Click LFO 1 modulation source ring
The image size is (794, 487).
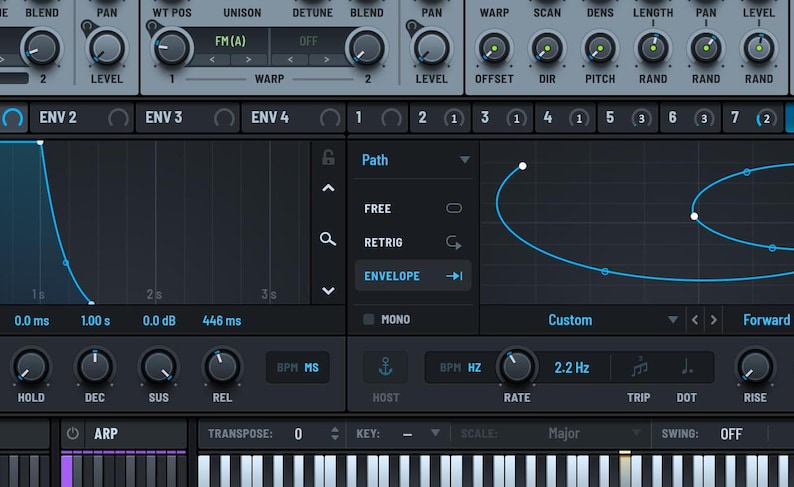[391, 118]
